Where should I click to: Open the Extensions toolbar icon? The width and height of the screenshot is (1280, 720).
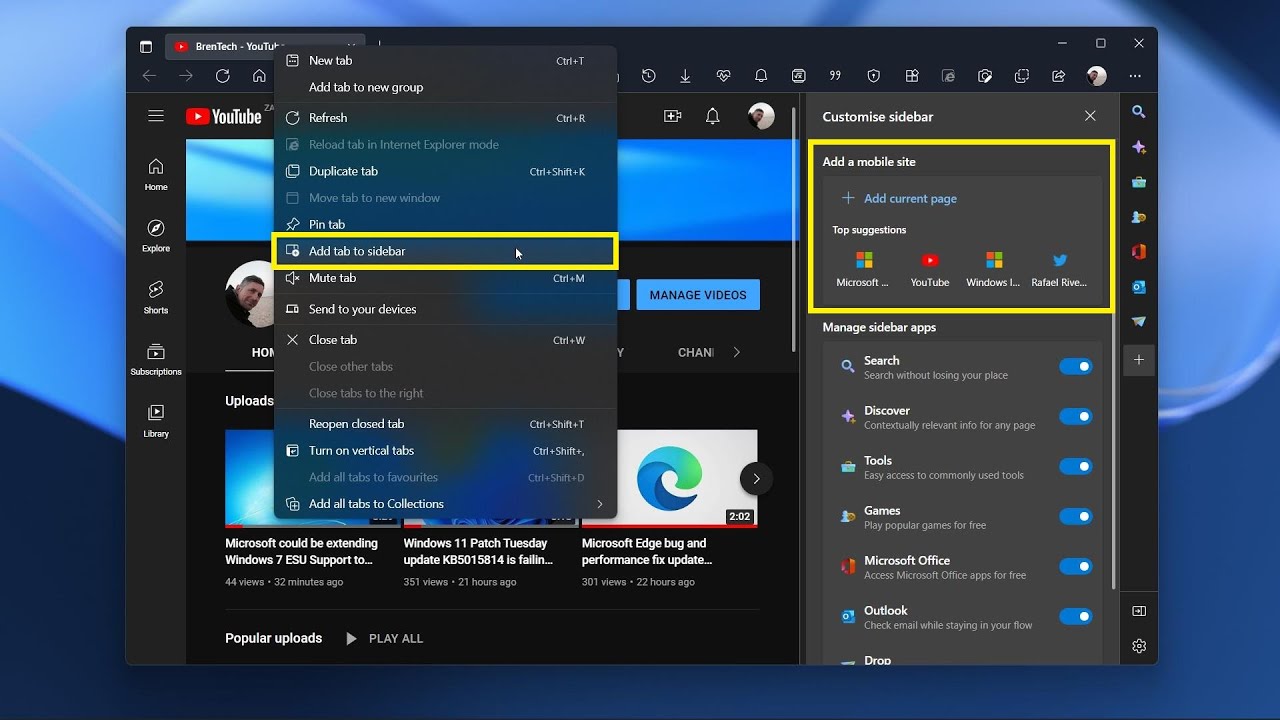click(911, 76)
